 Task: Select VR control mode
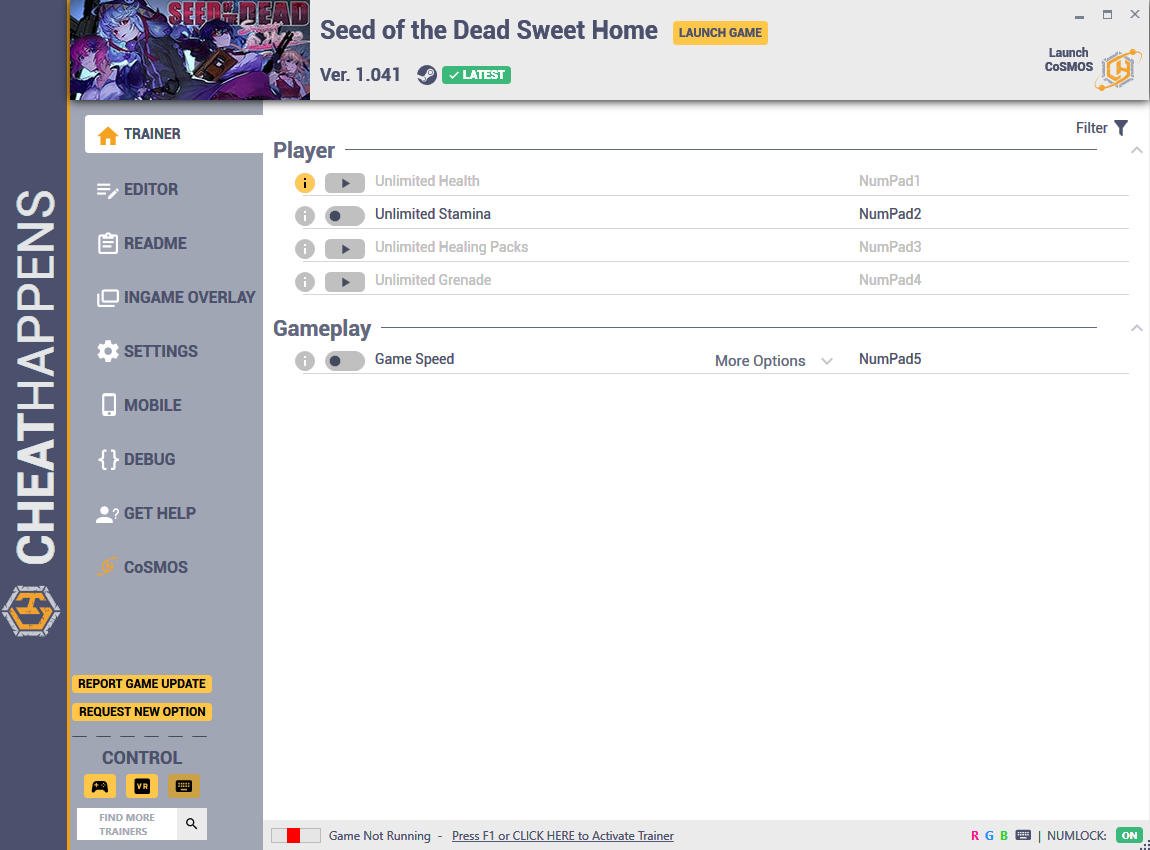pyautogui.click(x=141, y=786)
